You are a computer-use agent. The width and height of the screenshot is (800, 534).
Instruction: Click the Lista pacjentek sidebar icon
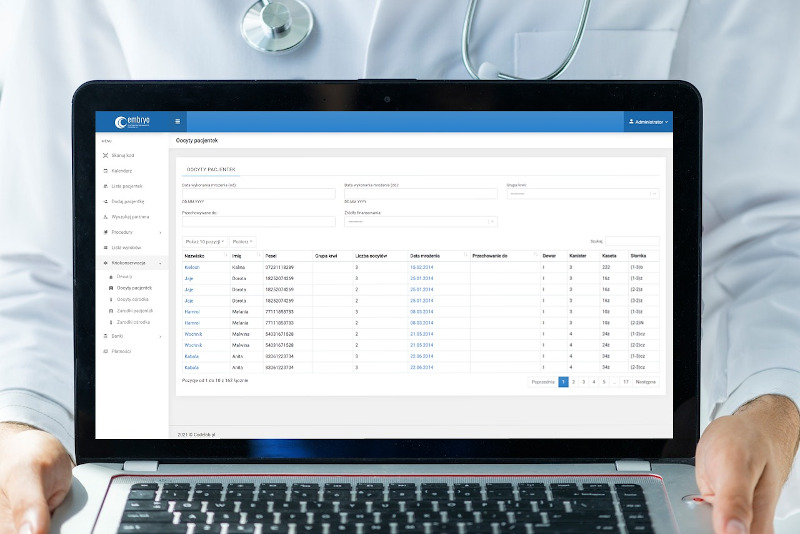coord(105,186)
